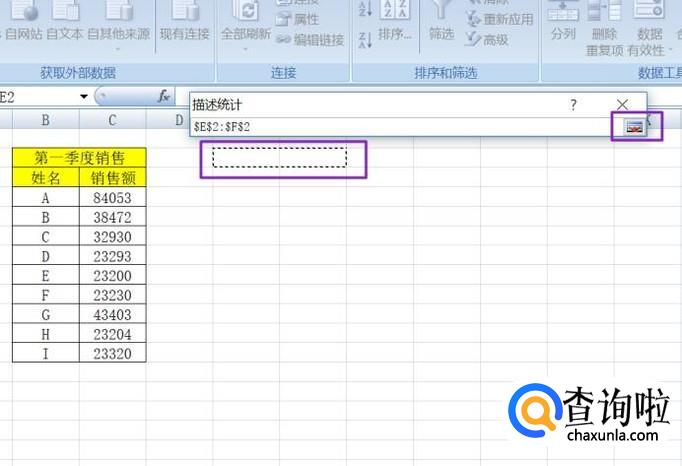Click the 现有连接 existing connections button

click(185, 22)
